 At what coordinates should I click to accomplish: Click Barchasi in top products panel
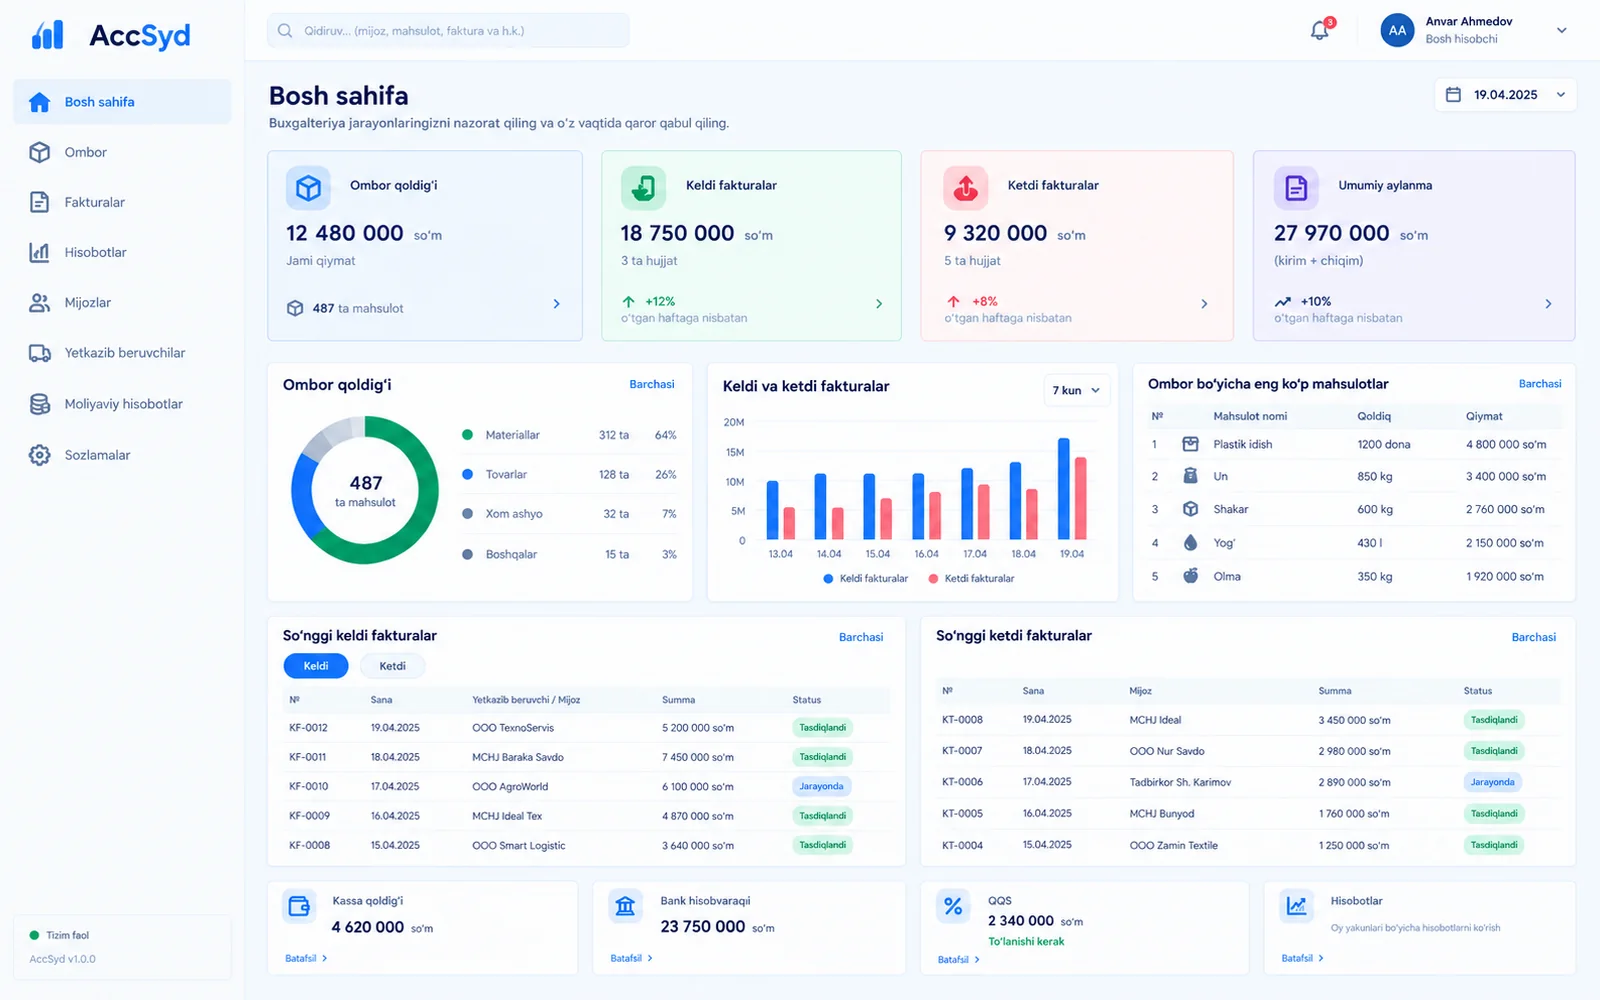click(1540, 384)
